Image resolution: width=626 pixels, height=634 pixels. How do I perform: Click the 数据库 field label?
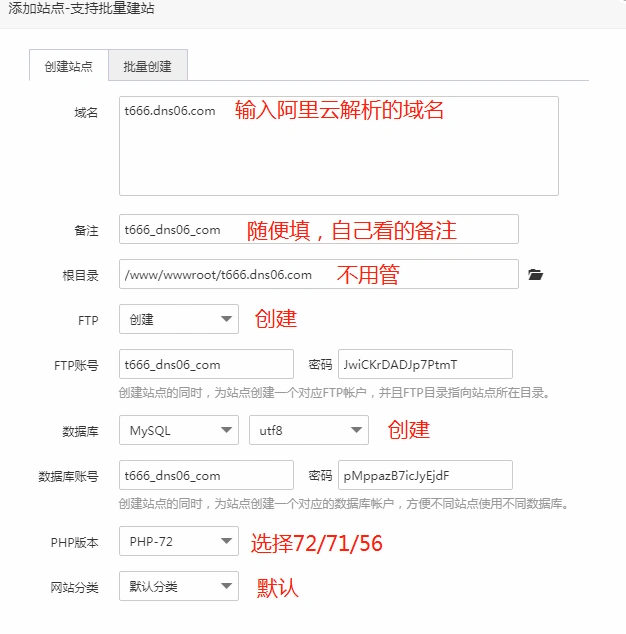(80, 431)
